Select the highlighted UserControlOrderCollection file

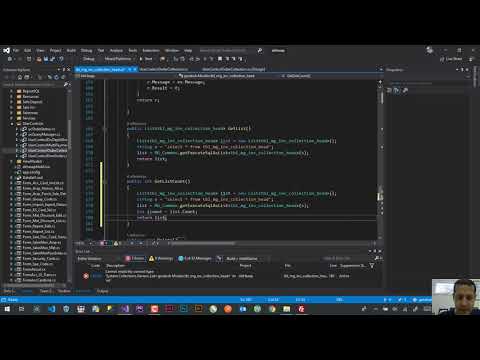click(44, 151)
